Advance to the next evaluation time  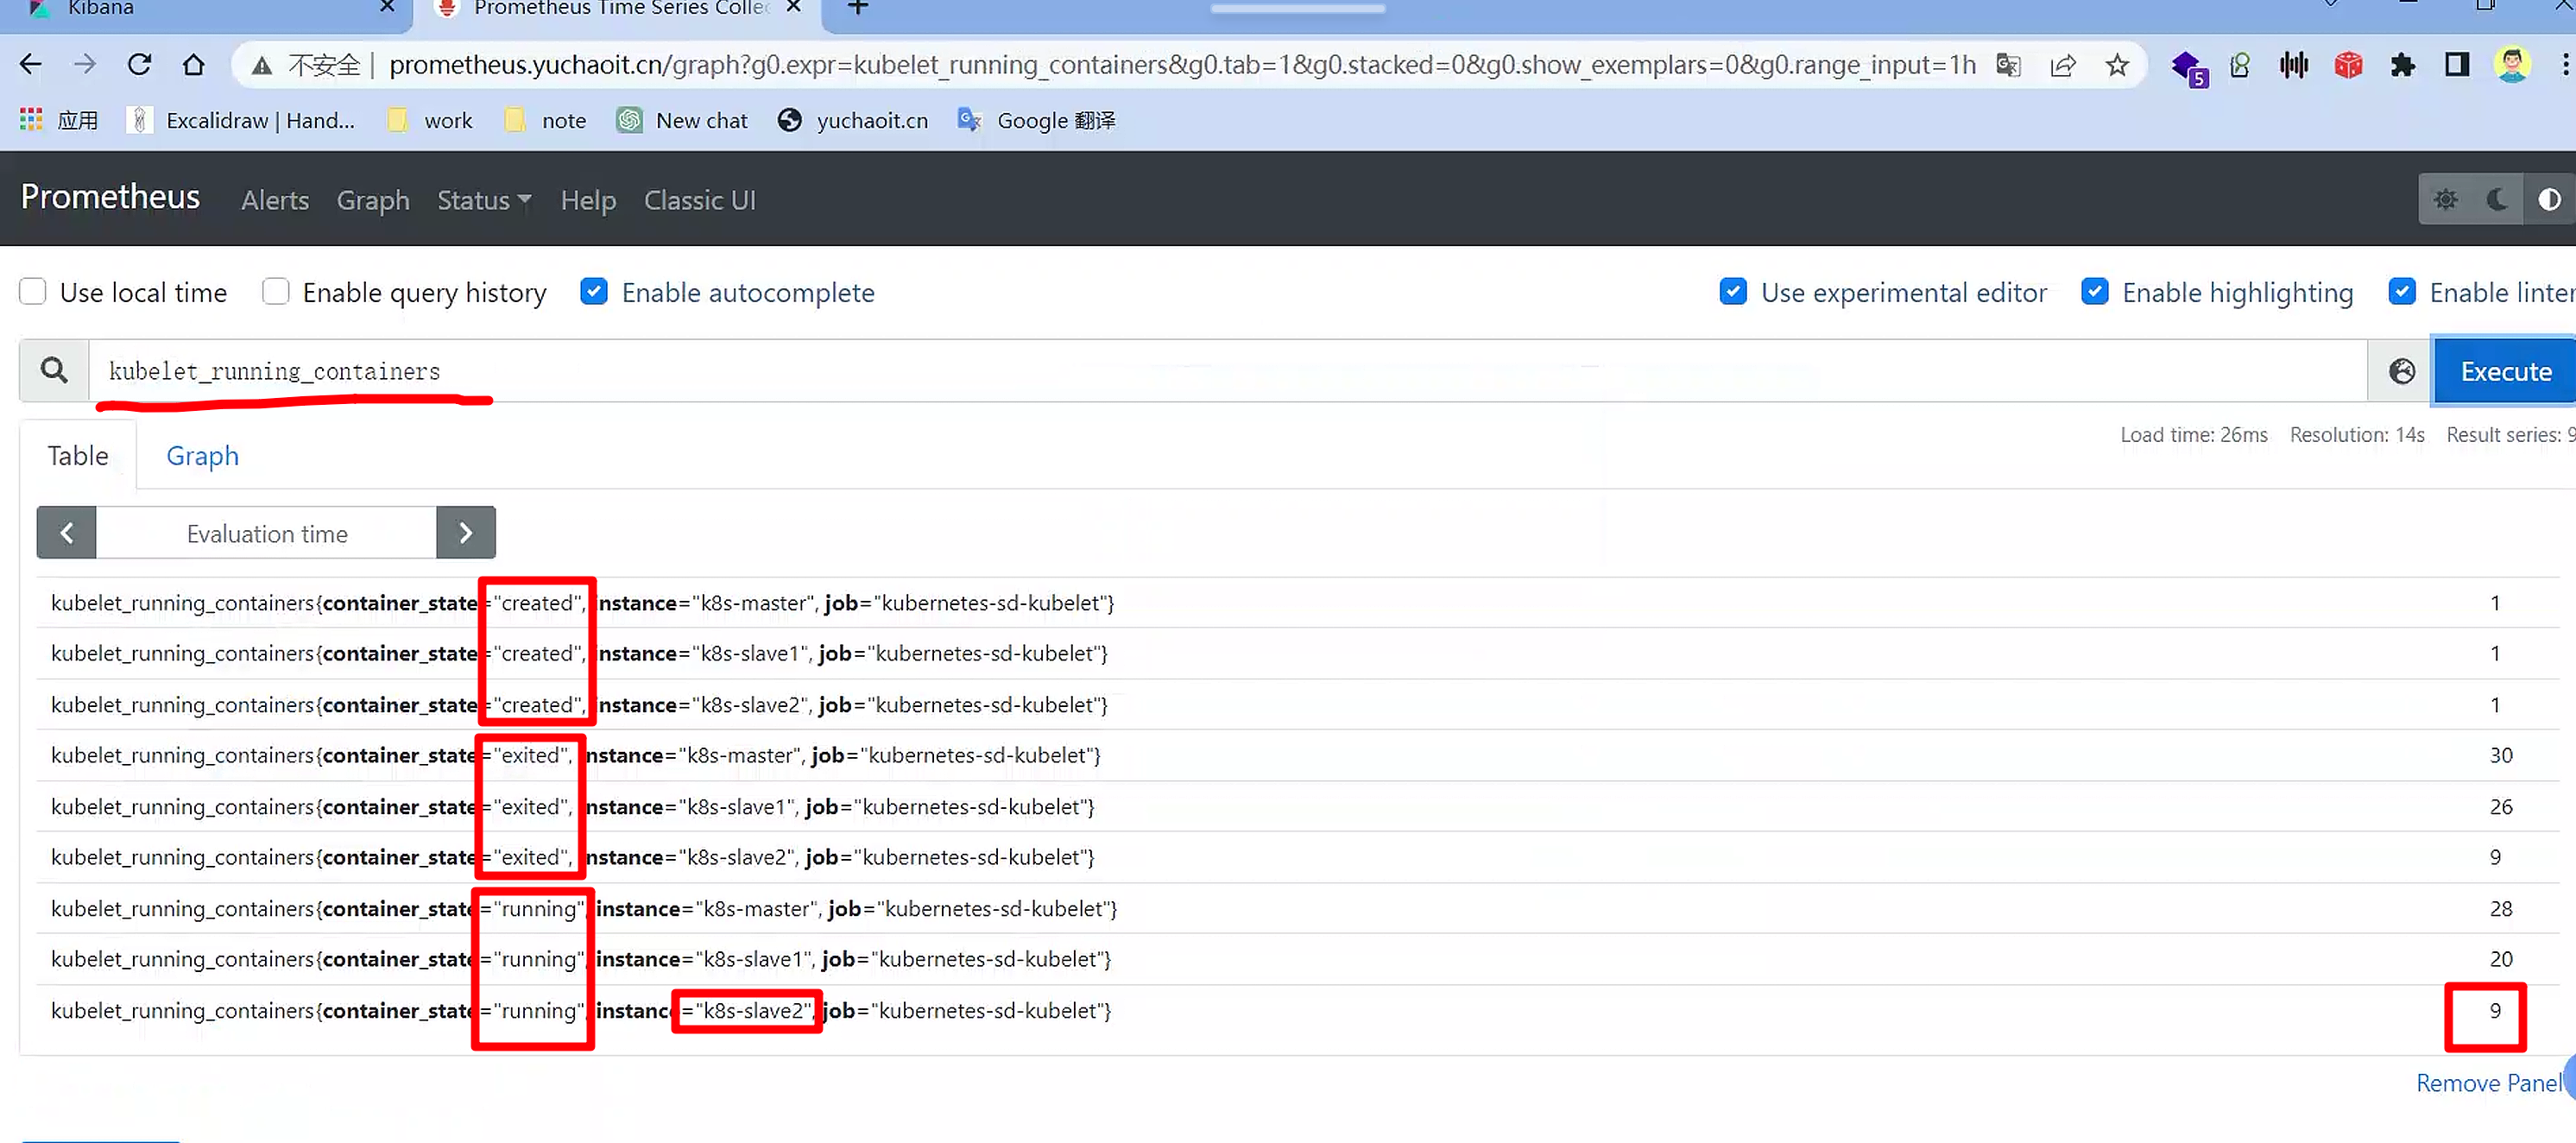pos(465,533)
